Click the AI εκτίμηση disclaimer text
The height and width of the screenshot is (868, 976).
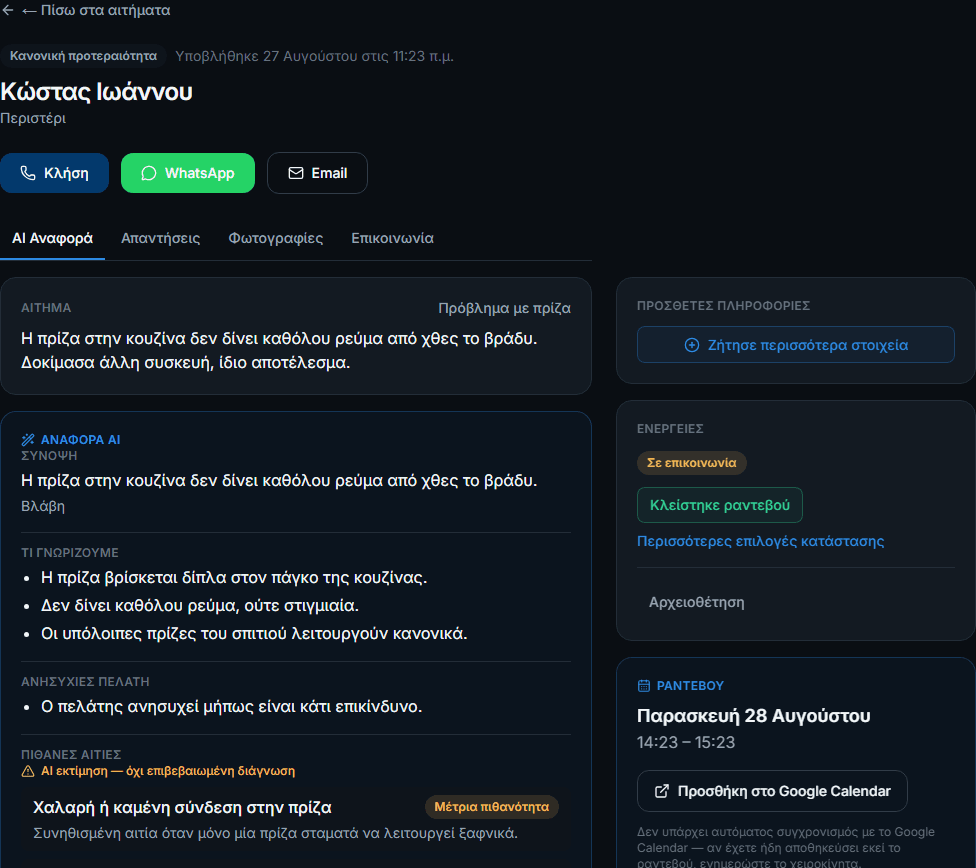(168, 771)
